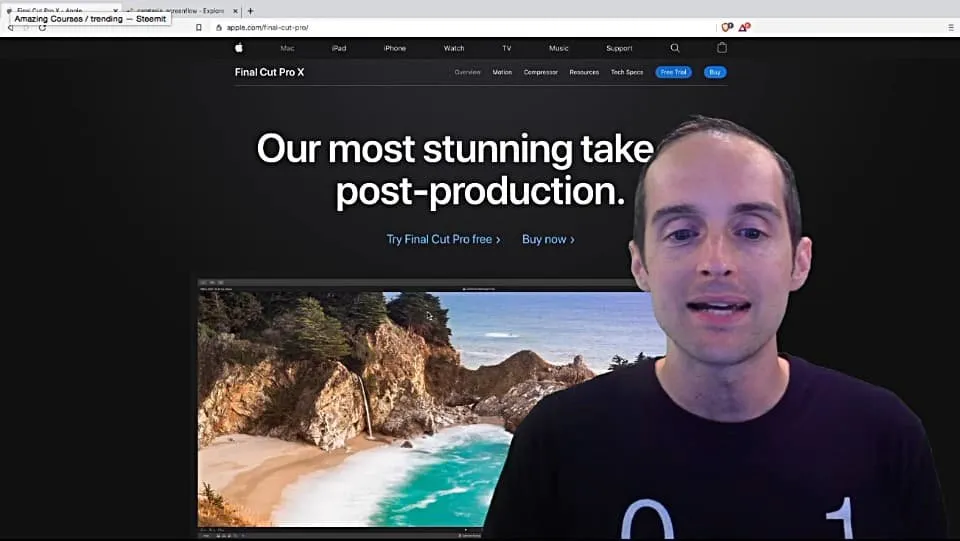Click the Final Cut Pro X title link
This screenshot has width=960, height=541.
point(269,72)
